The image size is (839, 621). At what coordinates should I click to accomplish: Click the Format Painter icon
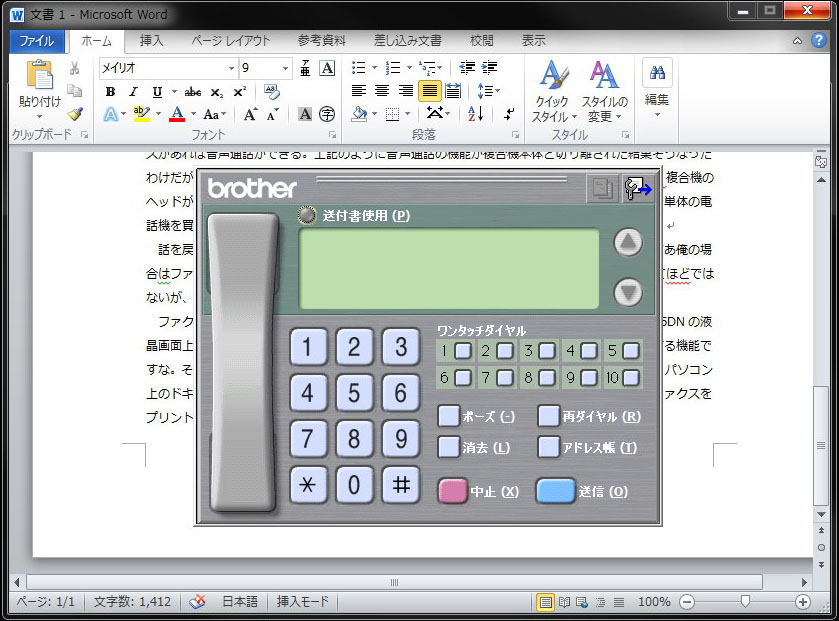76,112
